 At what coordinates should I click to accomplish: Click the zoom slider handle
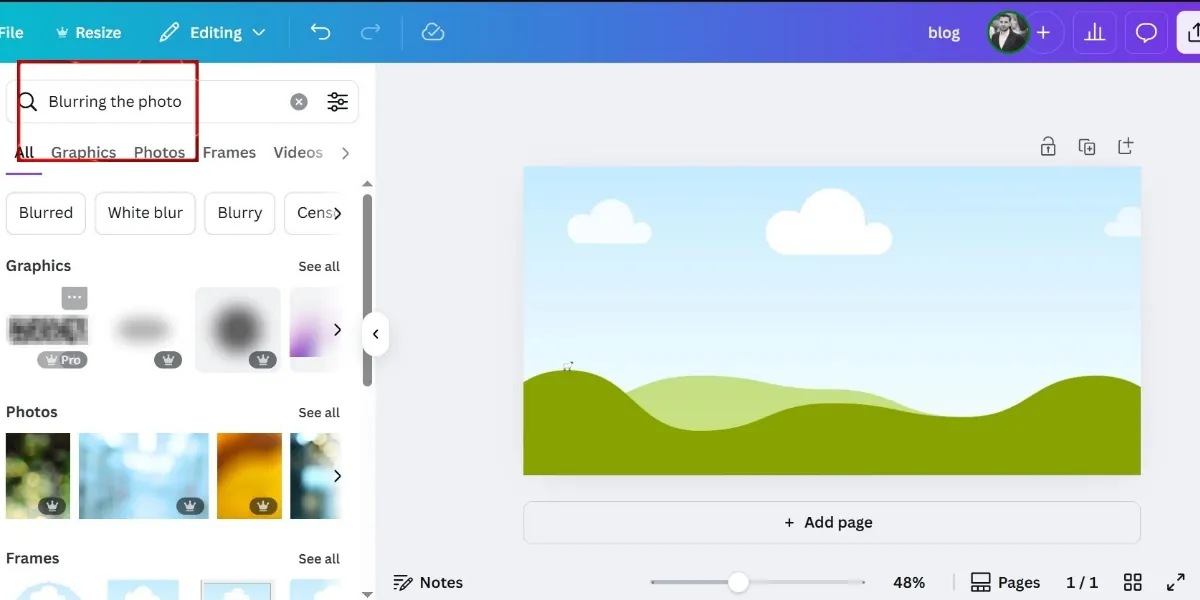(738, 582)
